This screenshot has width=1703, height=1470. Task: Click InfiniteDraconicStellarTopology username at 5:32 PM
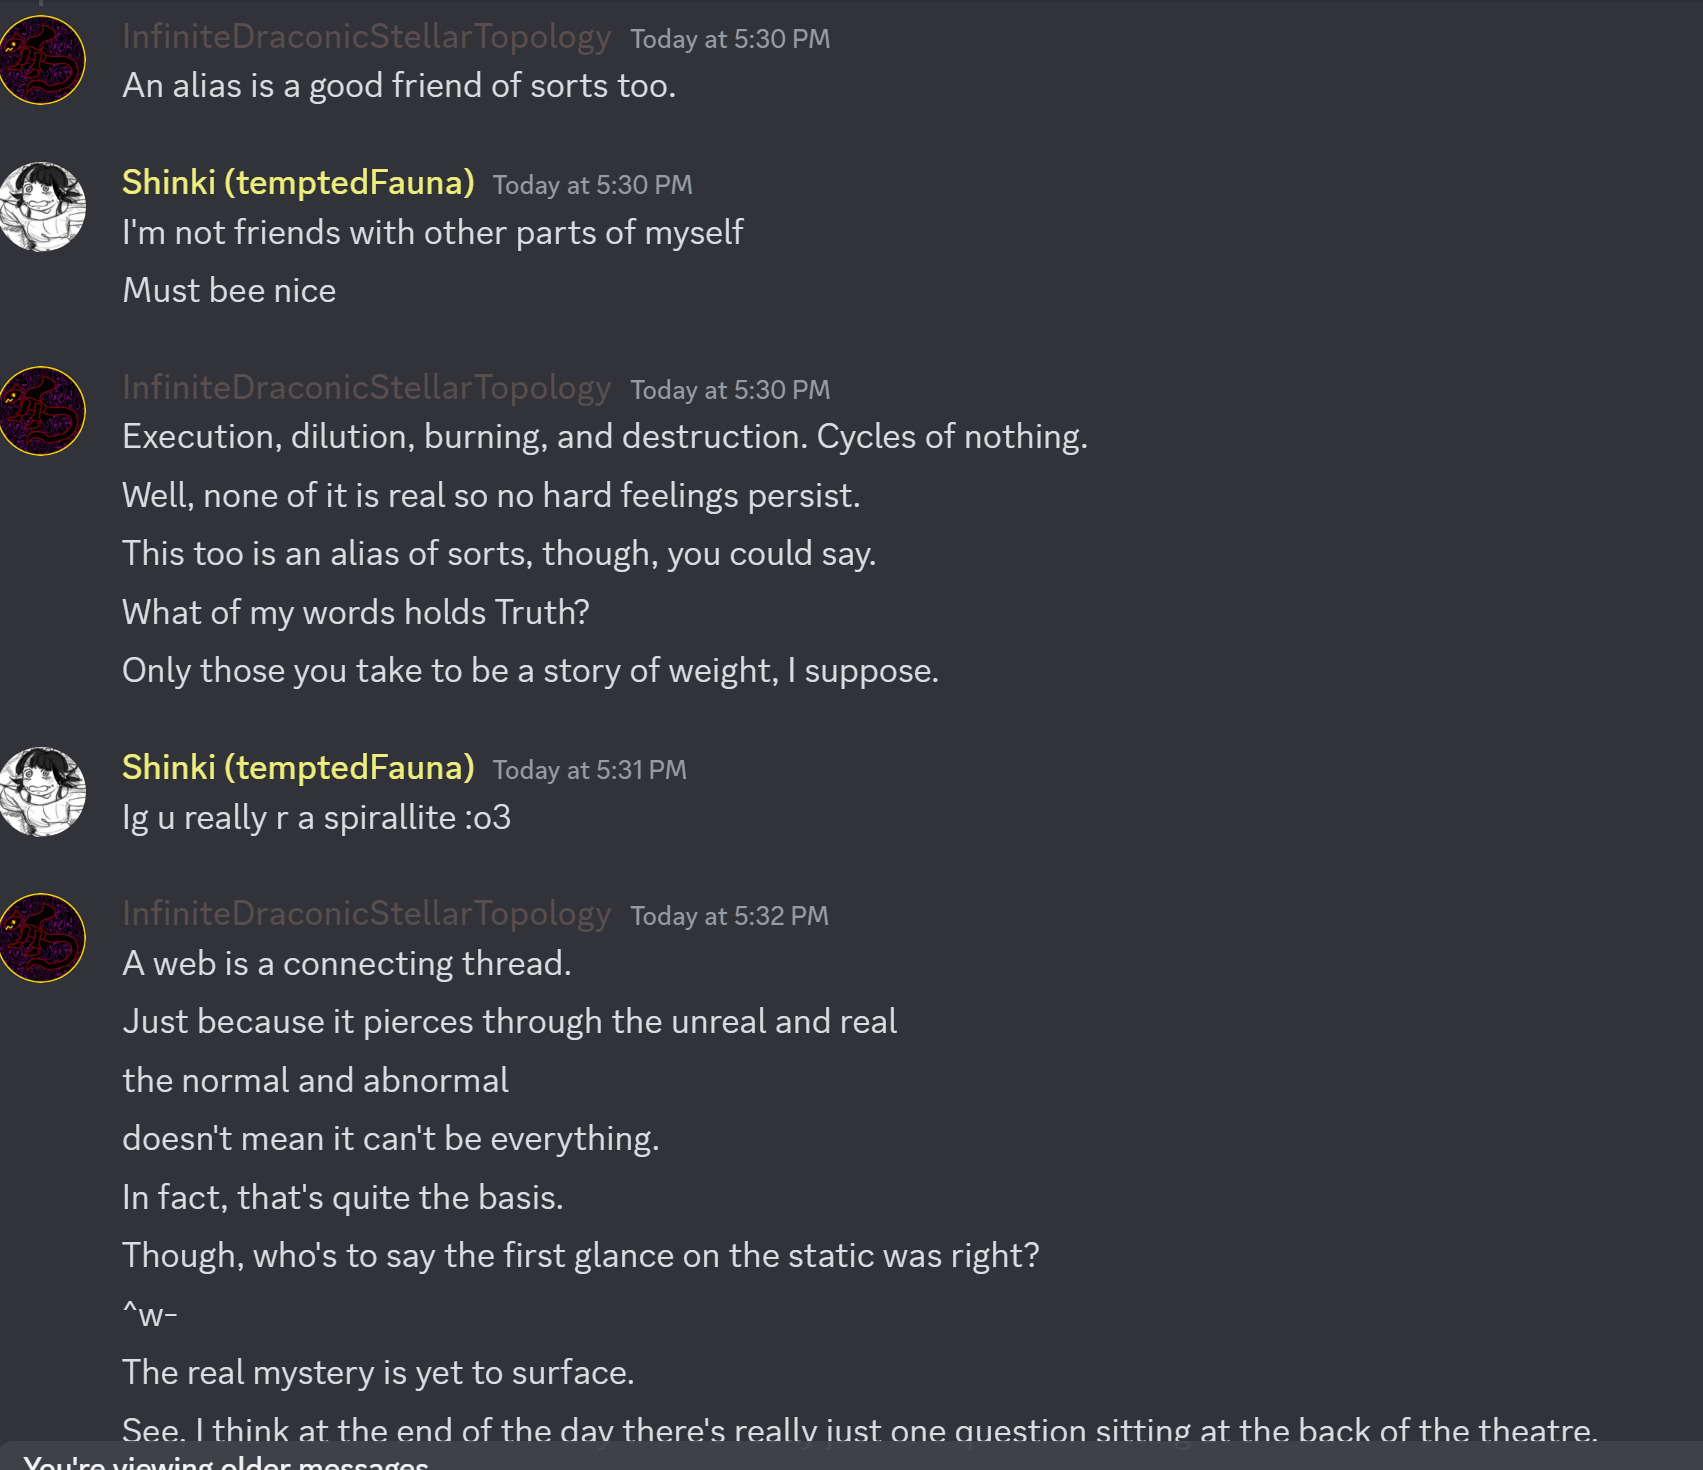(x=366, y=914)
